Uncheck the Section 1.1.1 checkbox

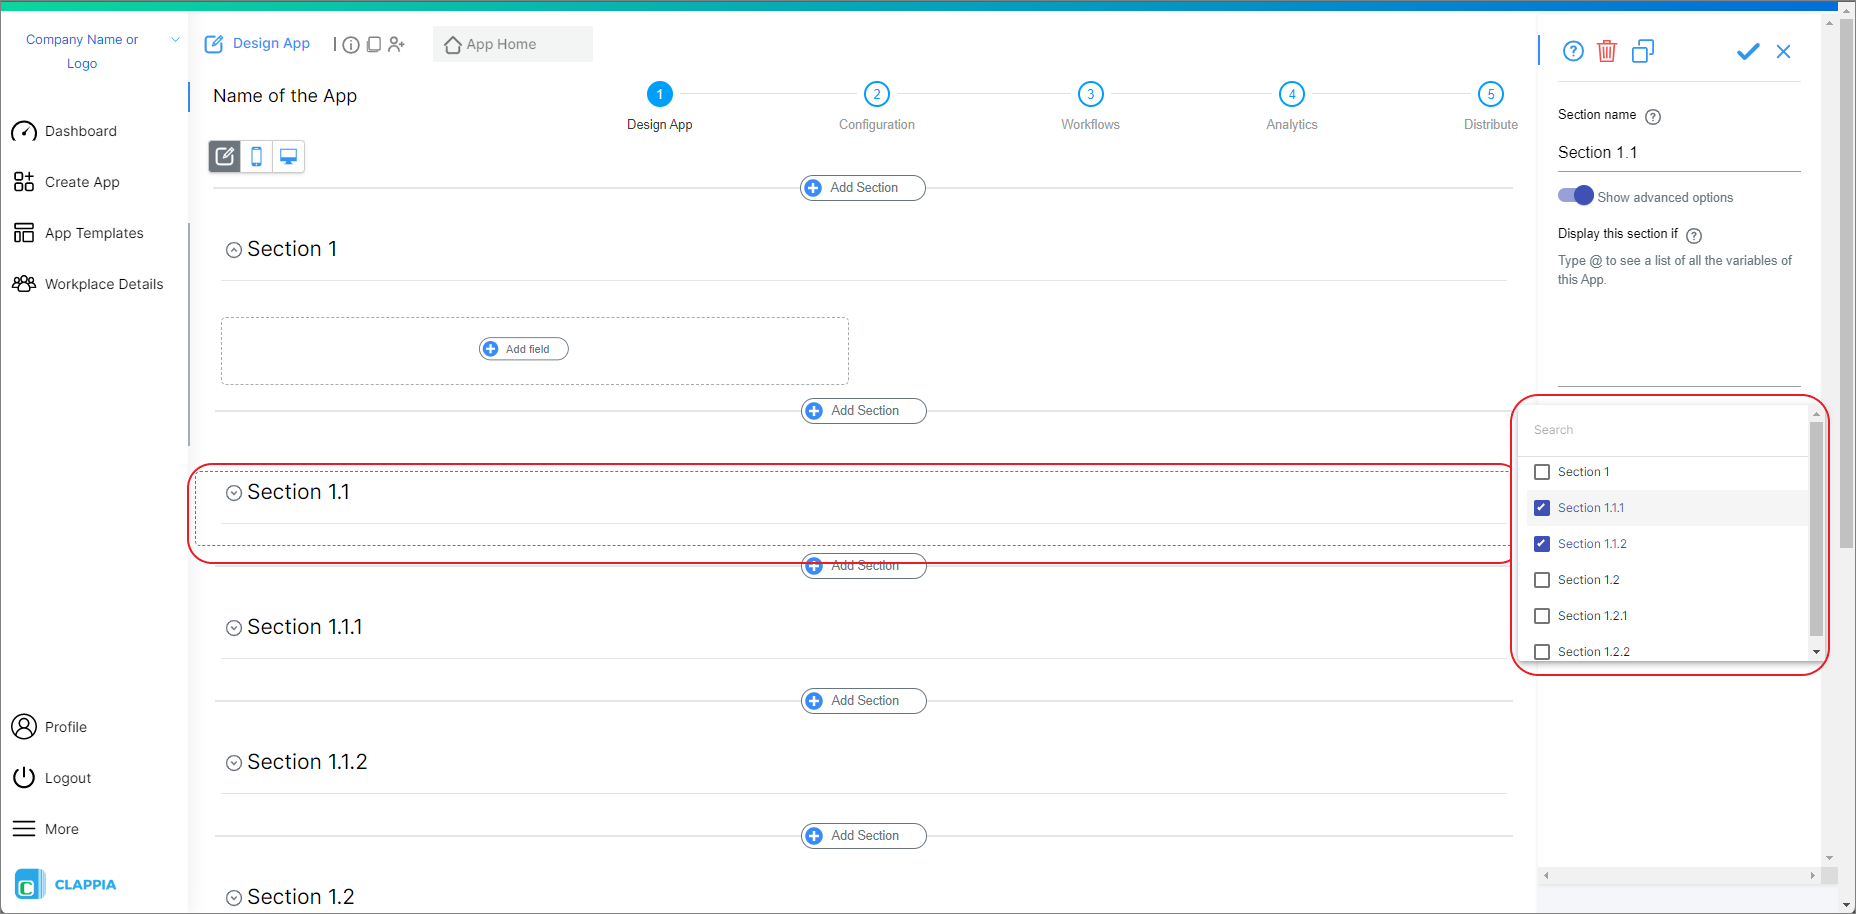click(x=1542, y=507)
